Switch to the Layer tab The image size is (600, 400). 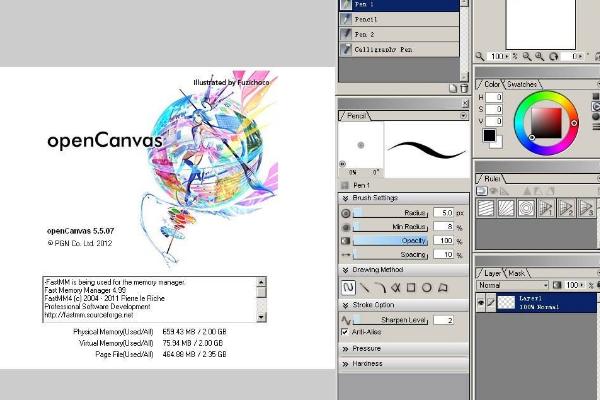(x=491, y=273)
